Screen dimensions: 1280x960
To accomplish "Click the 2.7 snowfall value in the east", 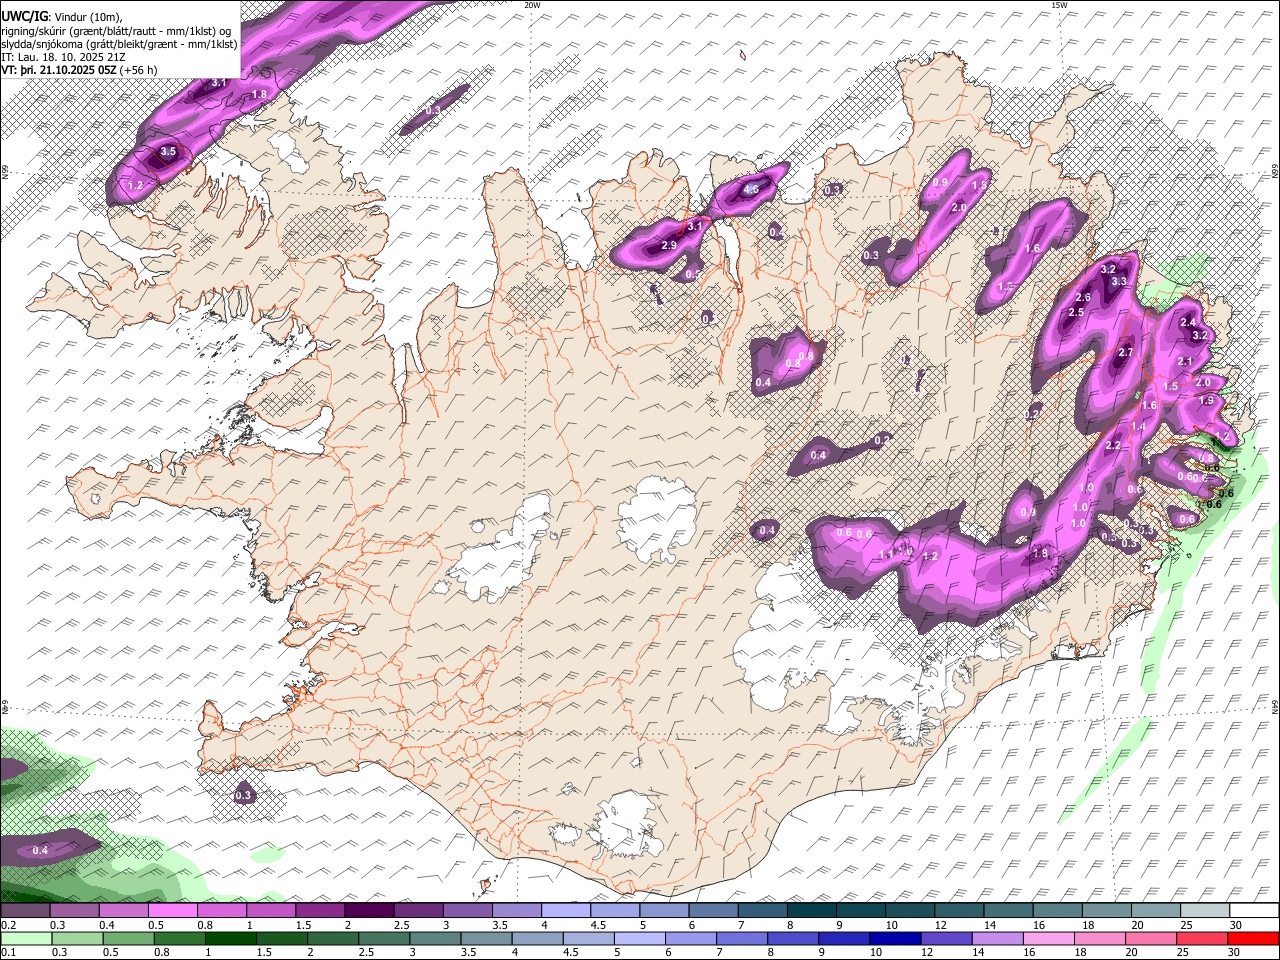I will 1125,353.
